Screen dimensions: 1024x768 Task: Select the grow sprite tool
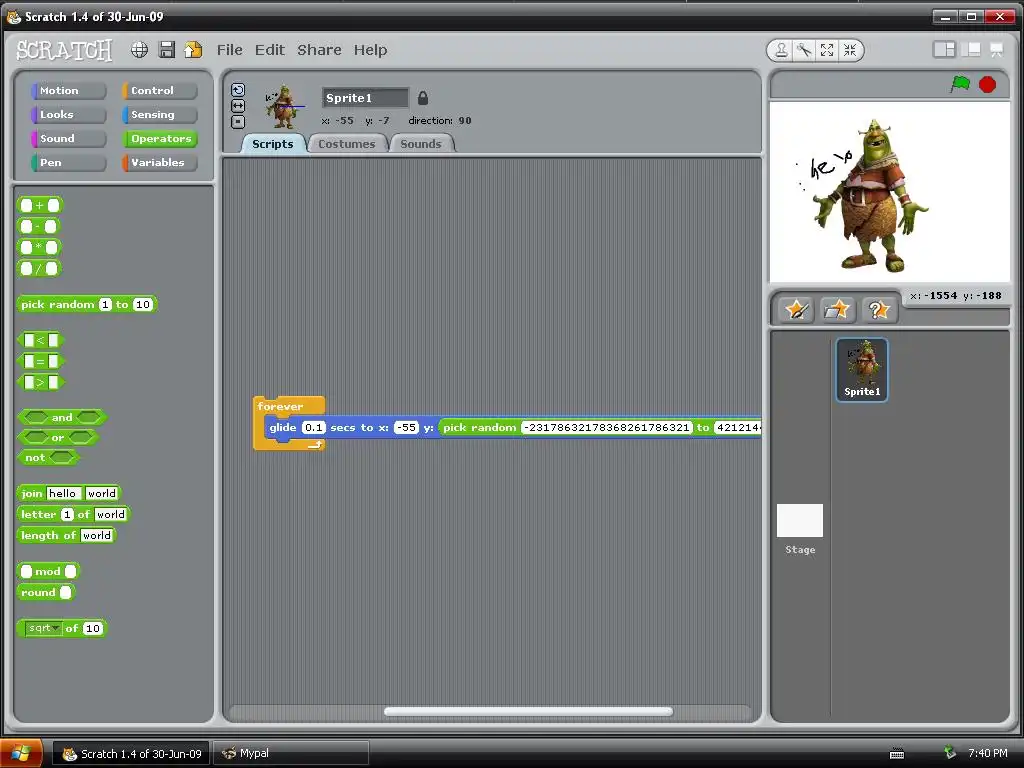[827, 50]
